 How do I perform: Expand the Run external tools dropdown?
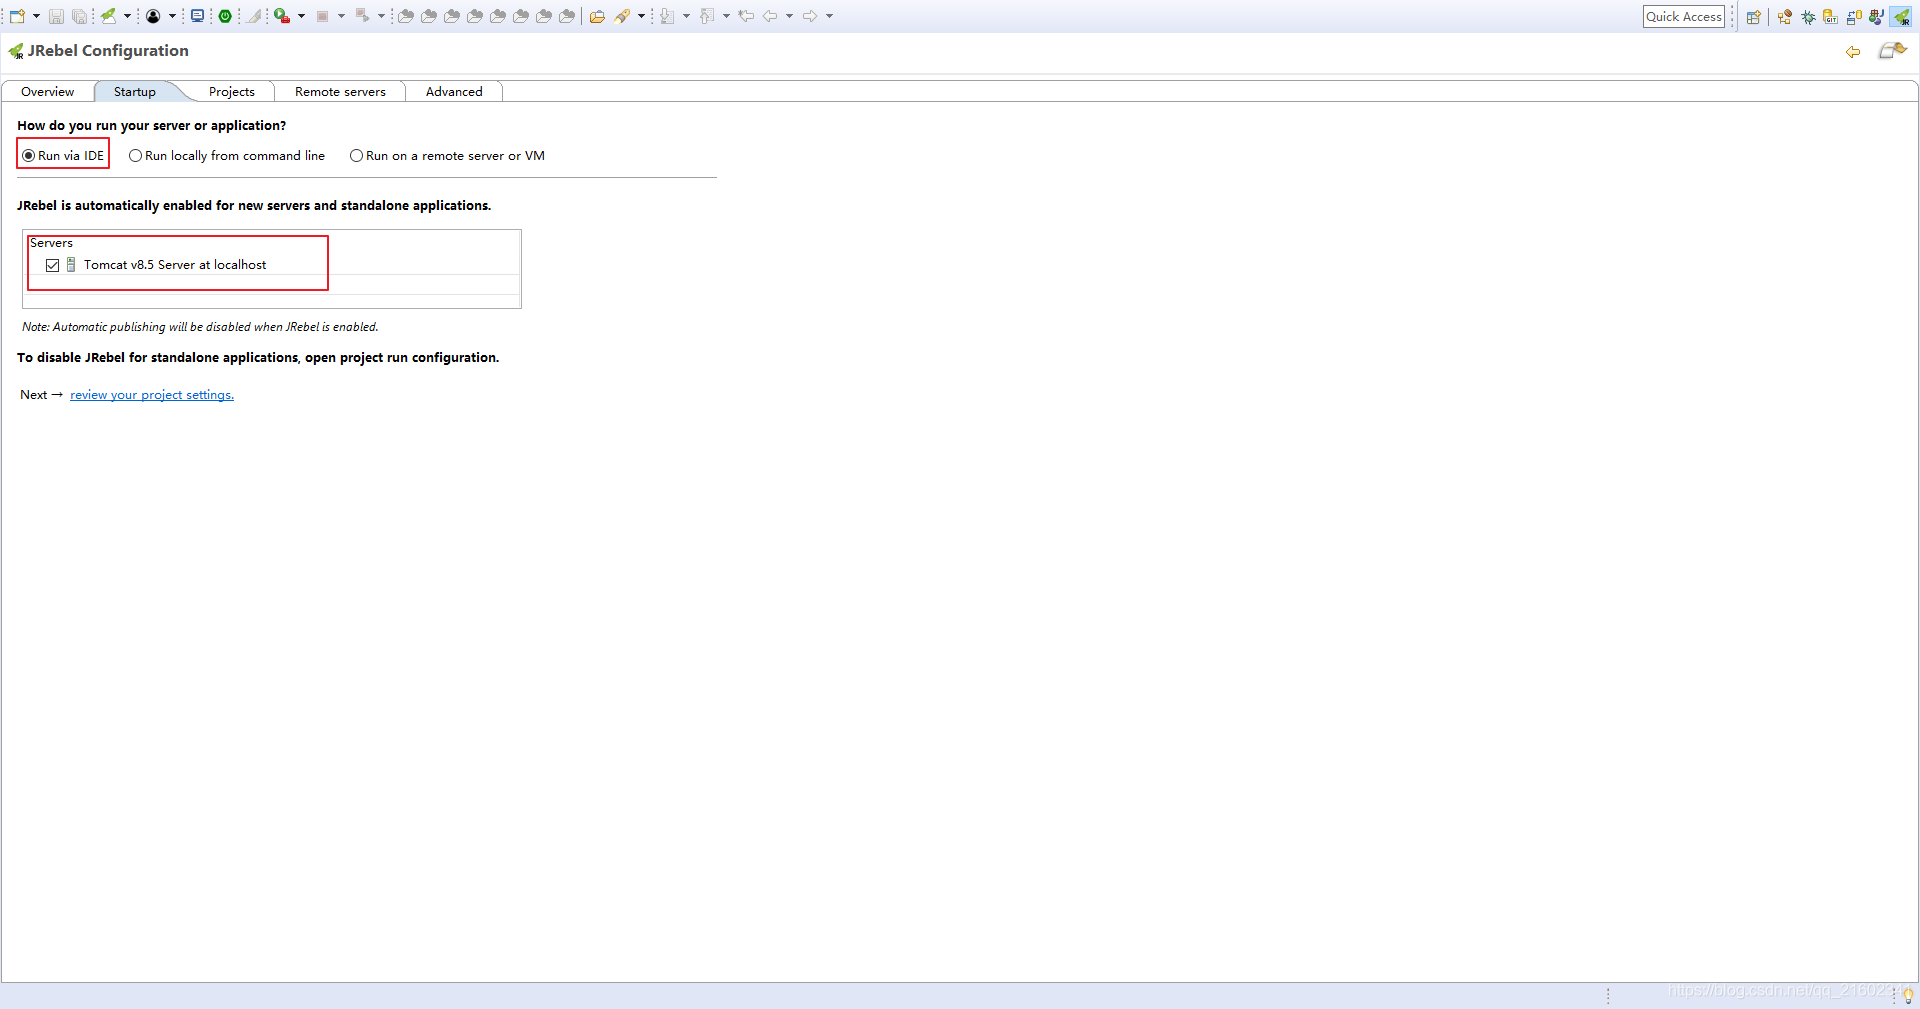[301, 16]
